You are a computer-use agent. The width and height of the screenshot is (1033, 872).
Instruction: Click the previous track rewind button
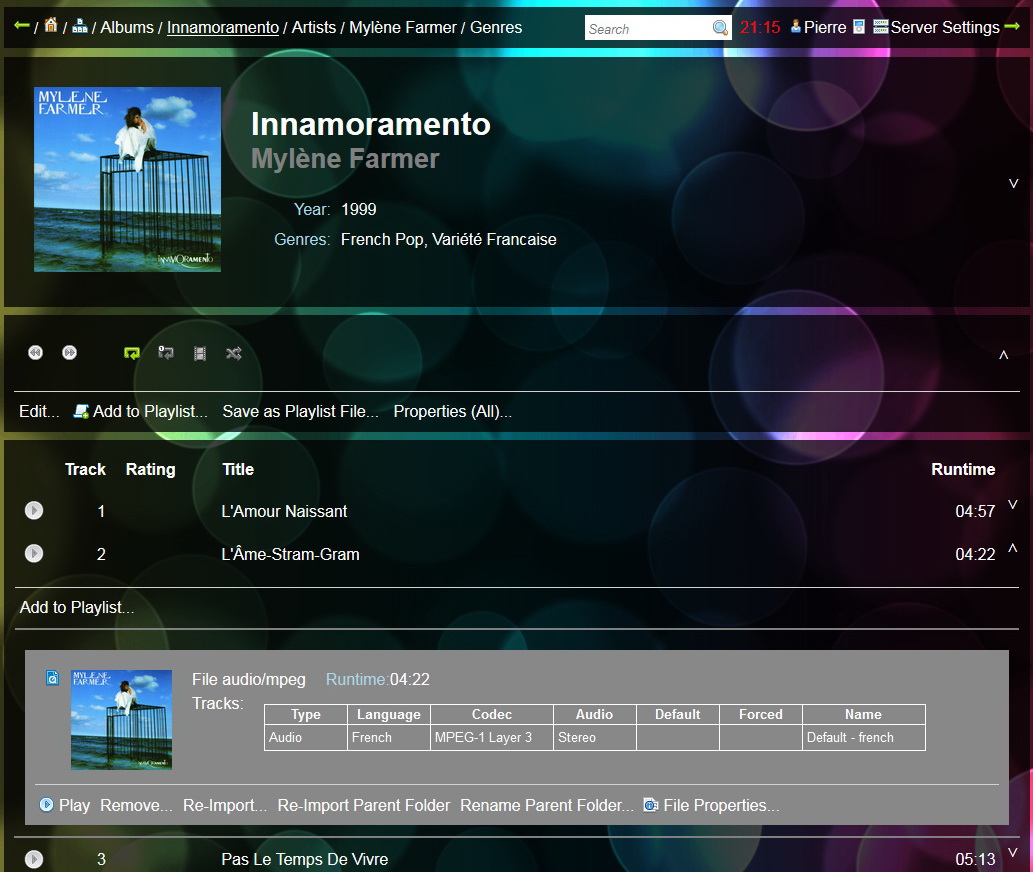(36, 352)
